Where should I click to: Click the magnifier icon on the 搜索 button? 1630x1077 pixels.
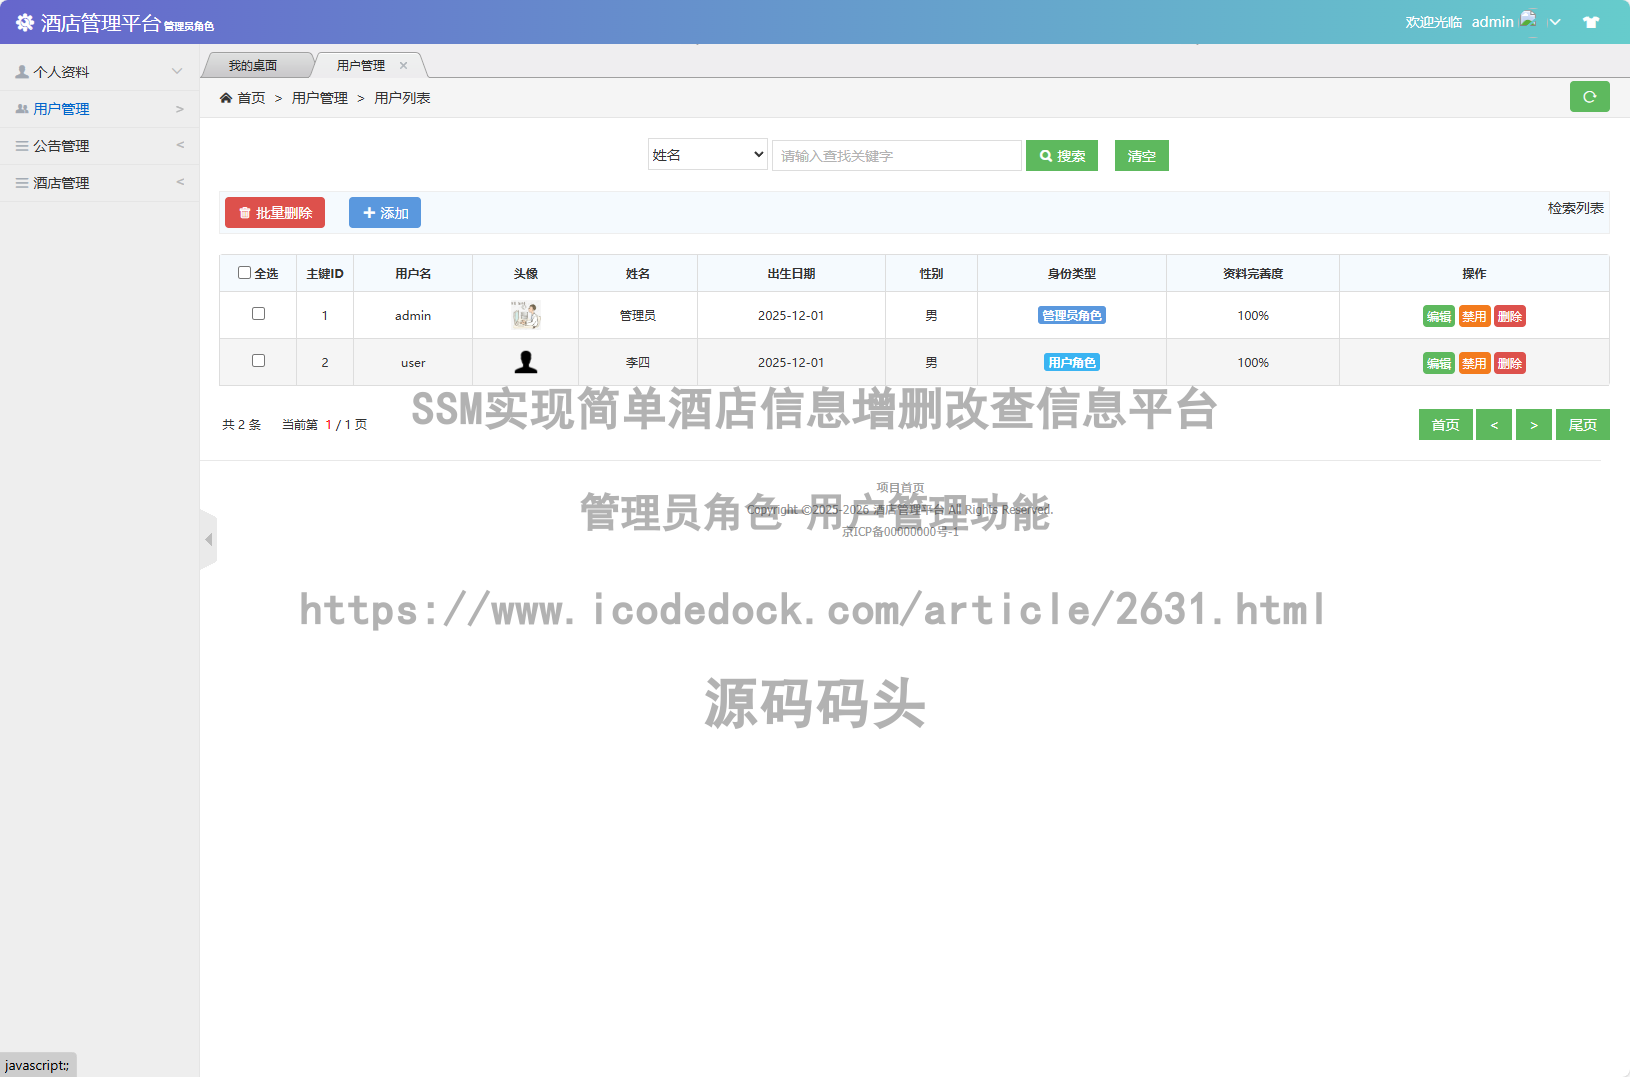pos(1045,155)
